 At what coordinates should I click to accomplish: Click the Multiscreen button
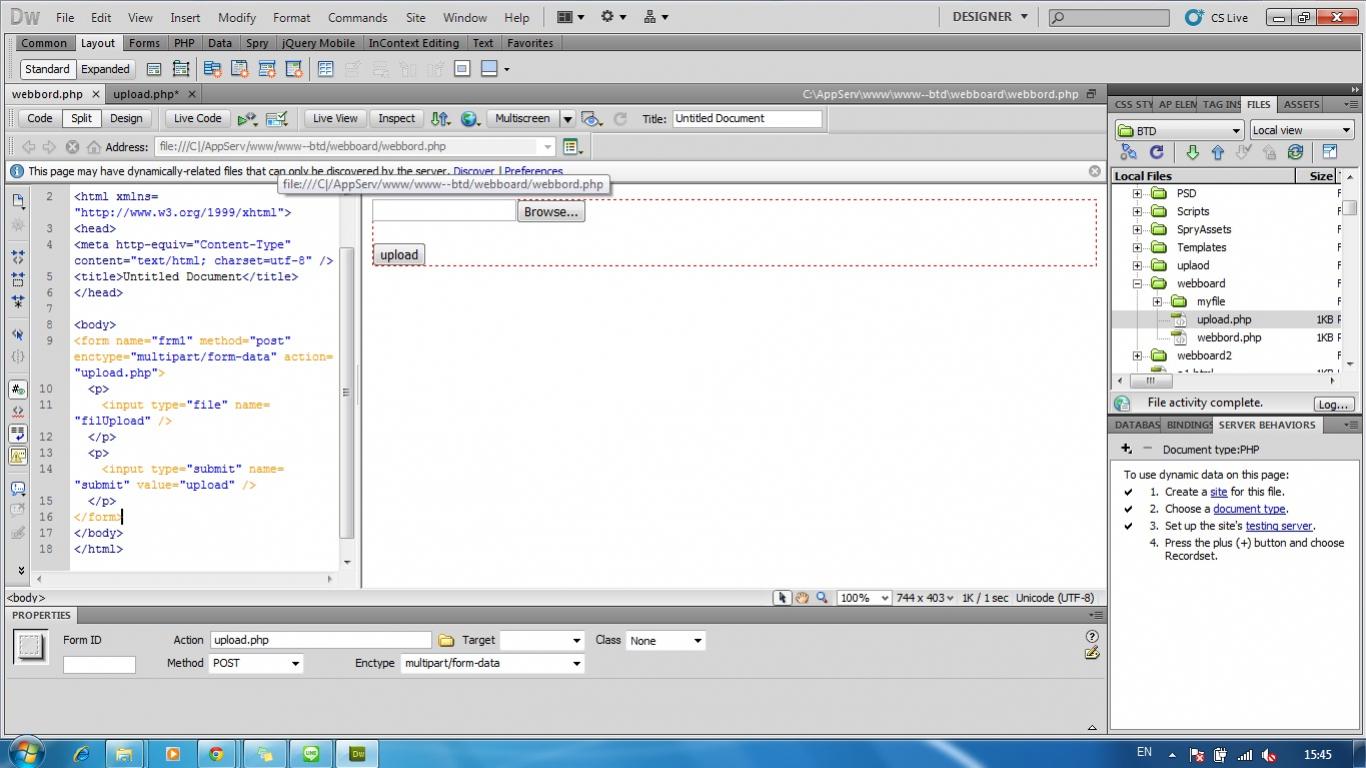point(522,118)
